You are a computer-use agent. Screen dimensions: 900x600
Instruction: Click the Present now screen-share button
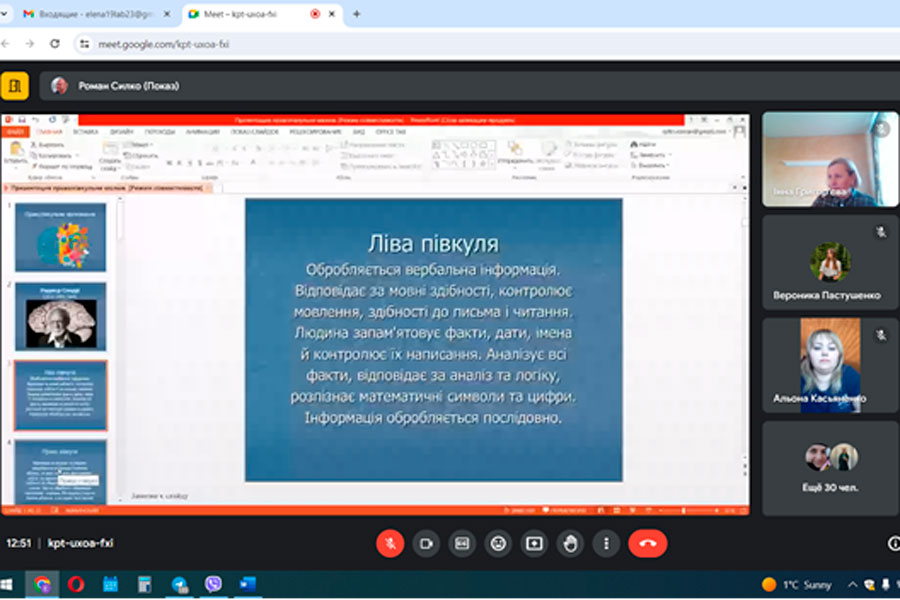(x=534, y=543)
